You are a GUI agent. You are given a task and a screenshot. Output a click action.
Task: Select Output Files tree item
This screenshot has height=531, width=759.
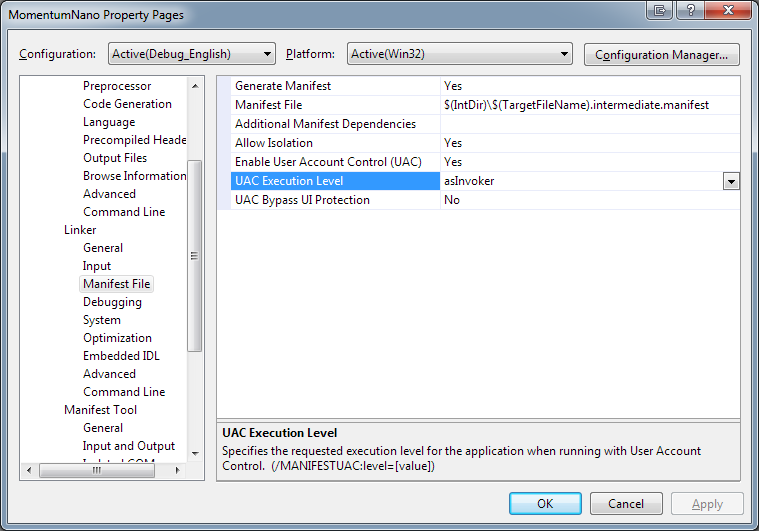(115, 158)
